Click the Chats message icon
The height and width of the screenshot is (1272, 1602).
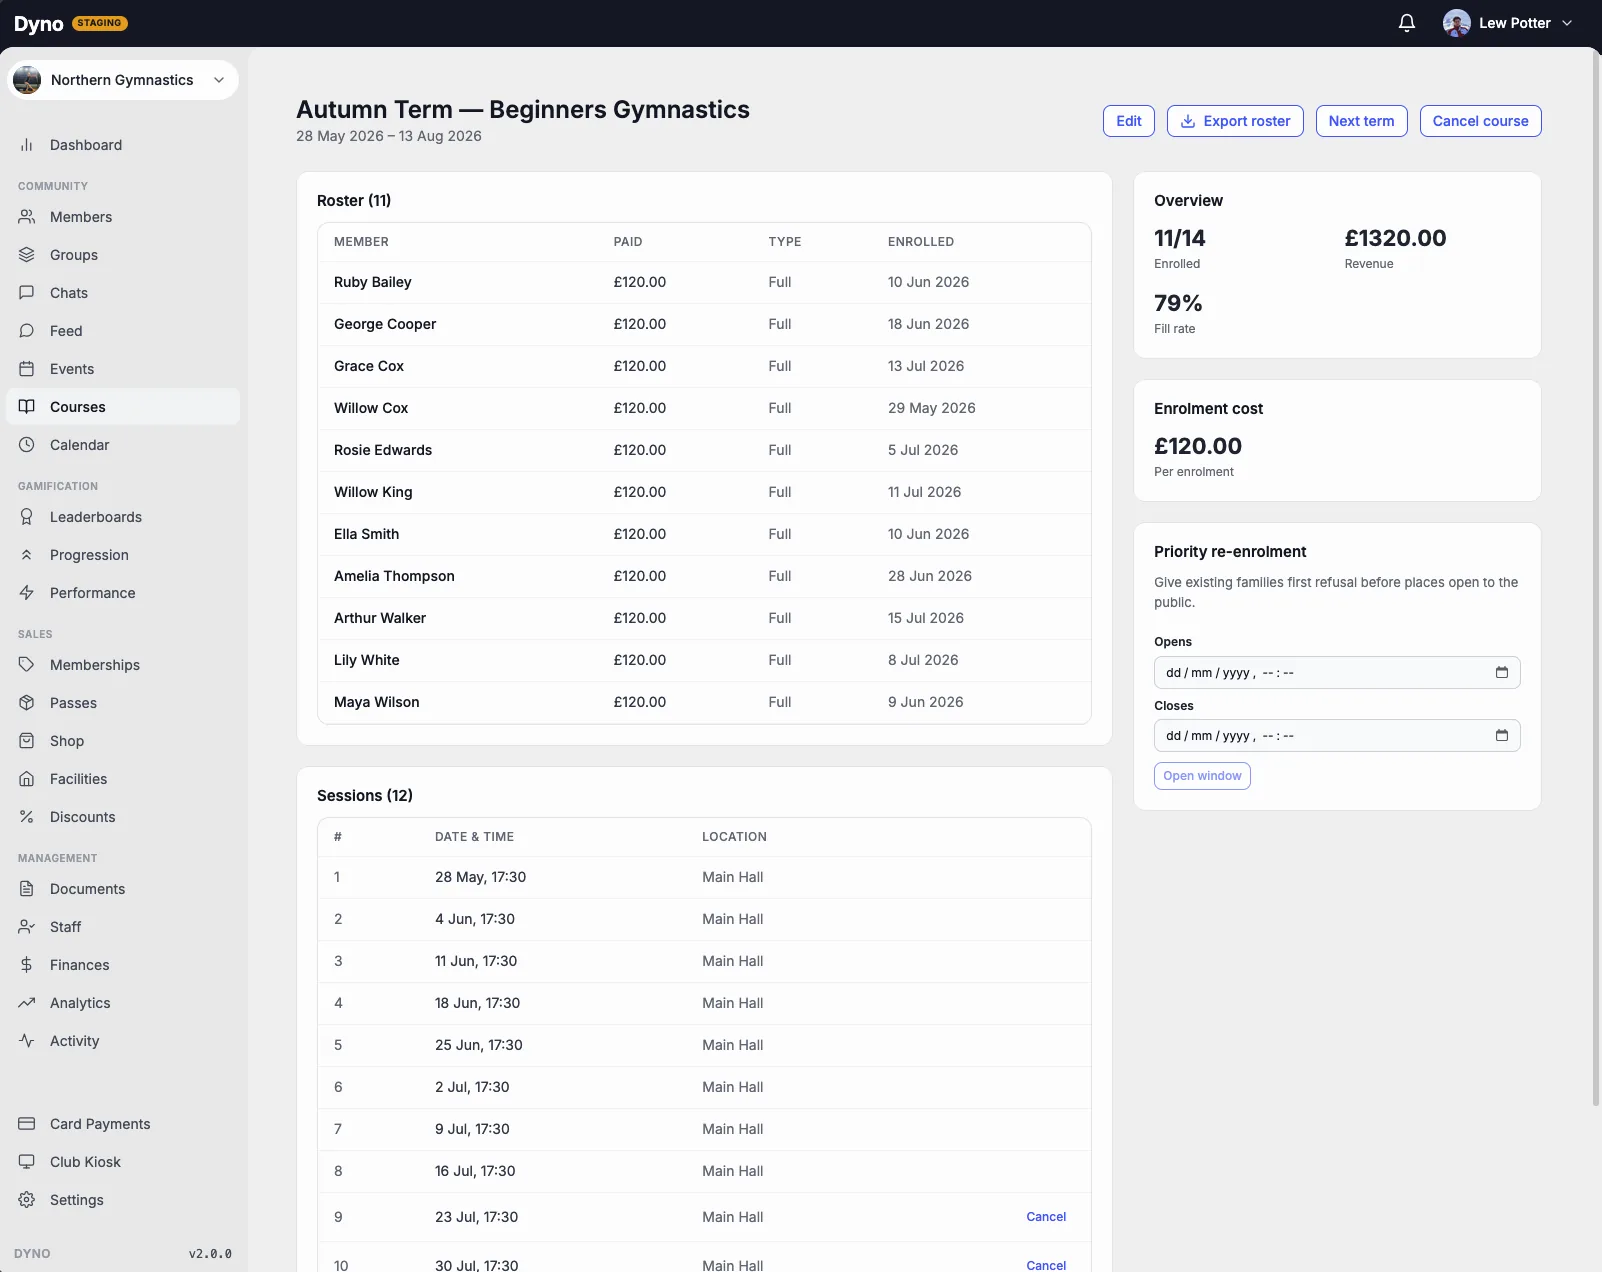click(x=27, y=293)
